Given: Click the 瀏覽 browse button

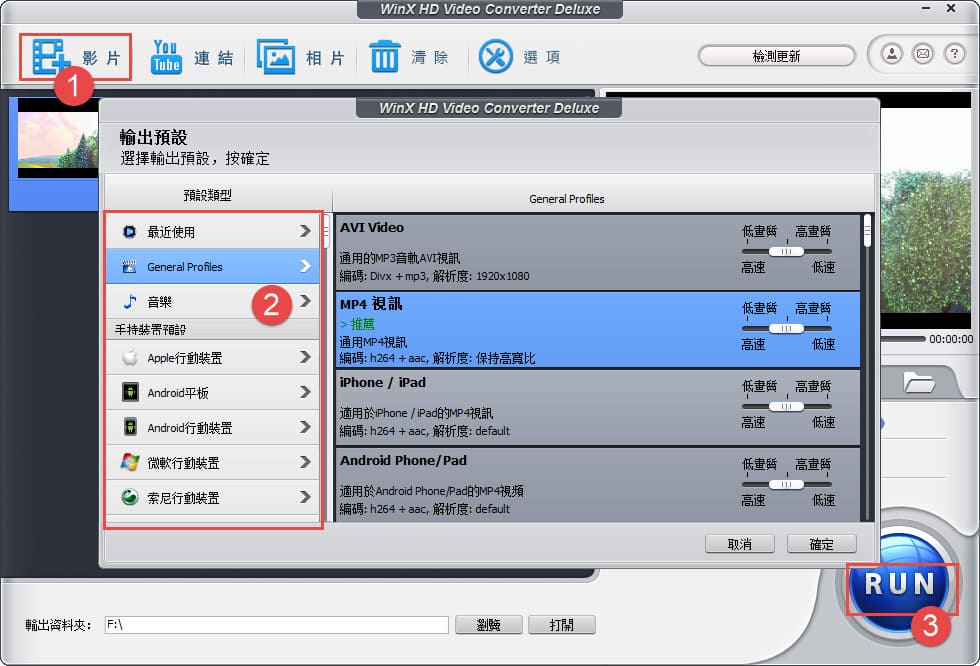Looking at the screenshot, I should (488, 625).
